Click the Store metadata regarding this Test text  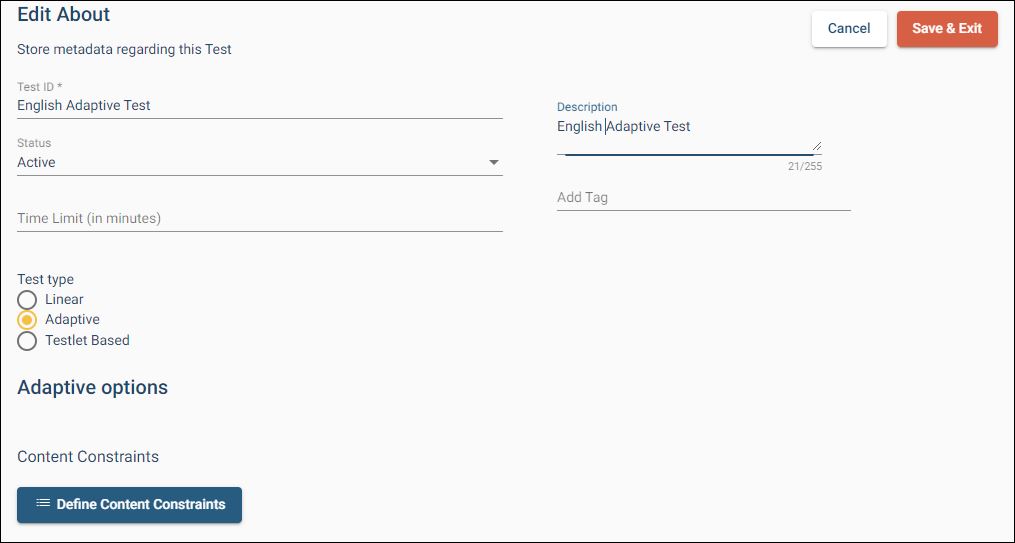click(124, 49)
